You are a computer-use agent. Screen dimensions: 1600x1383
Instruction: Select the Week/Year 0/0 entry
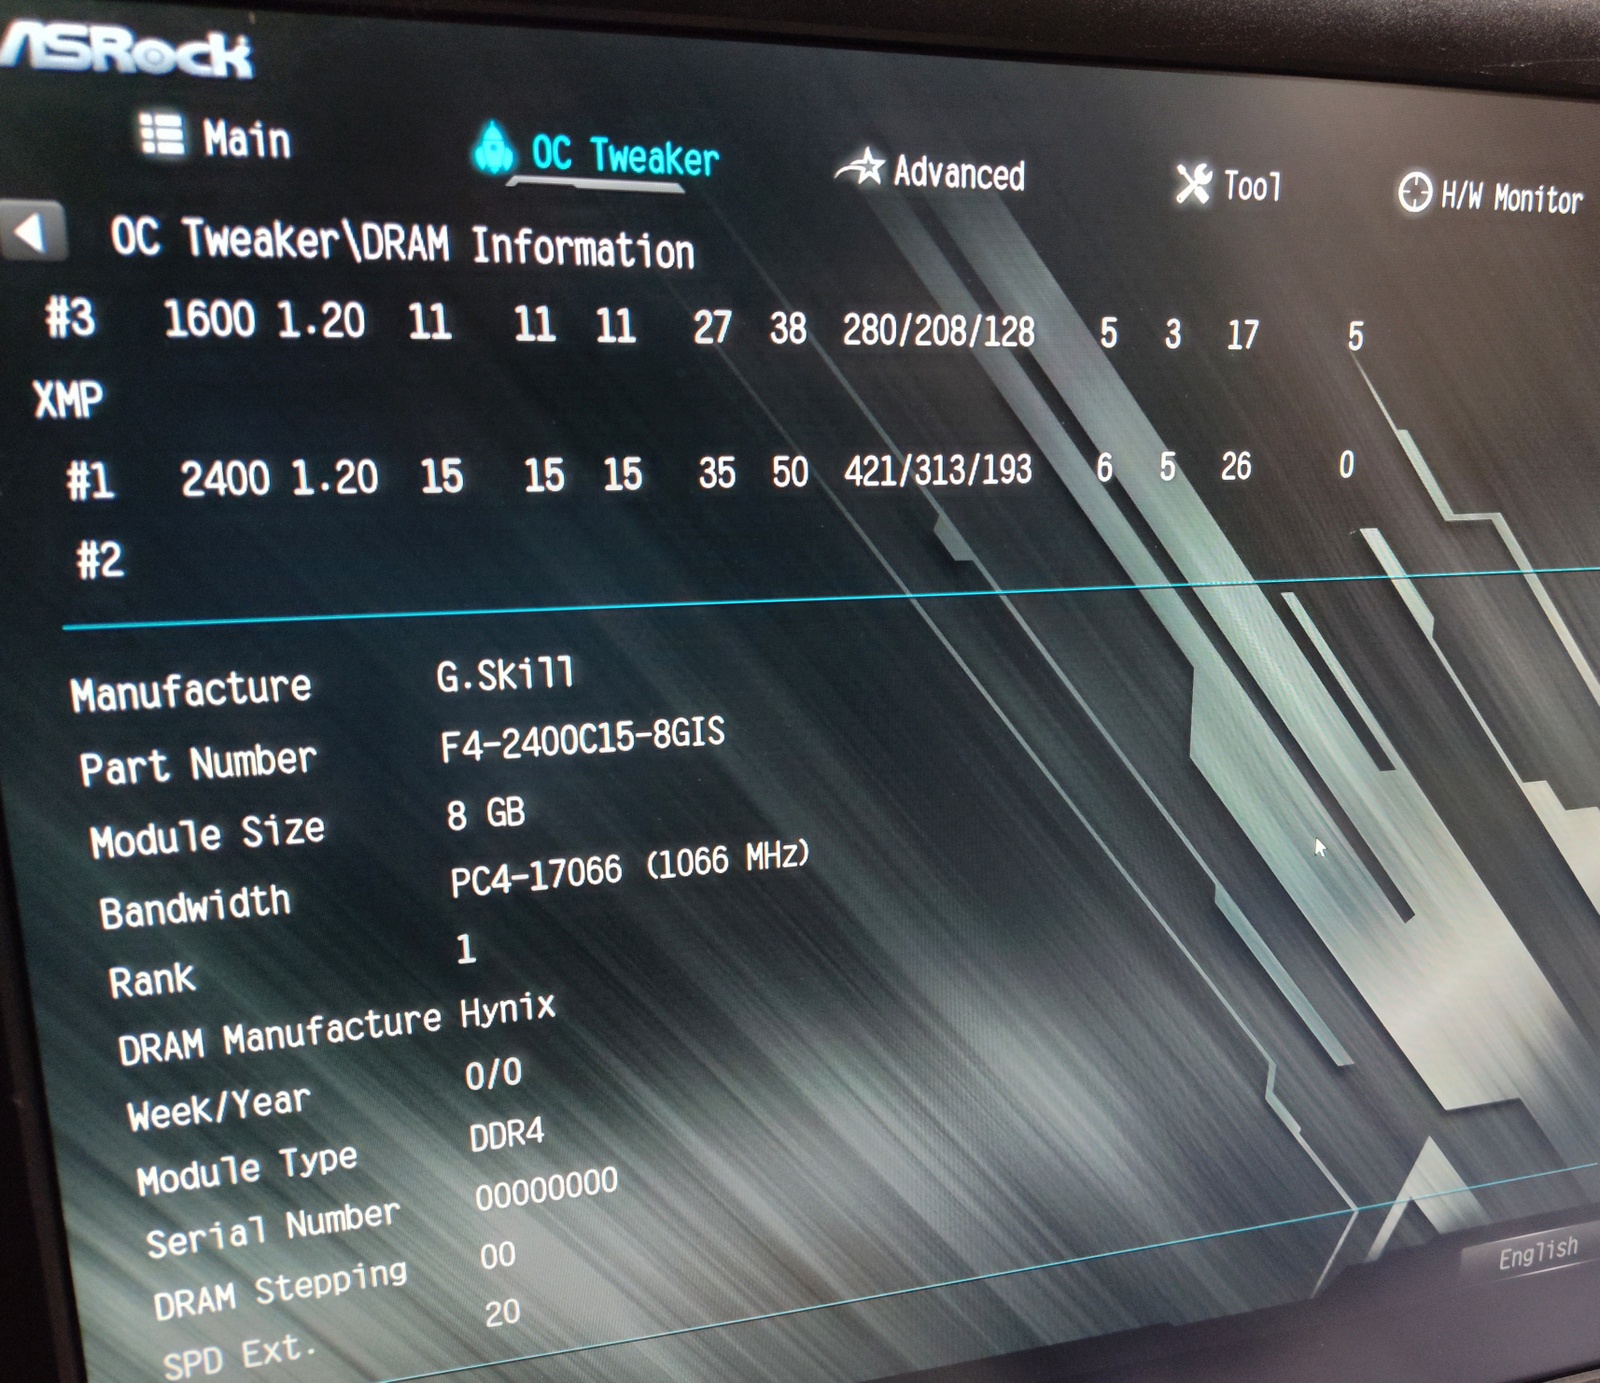(320, 1092)
